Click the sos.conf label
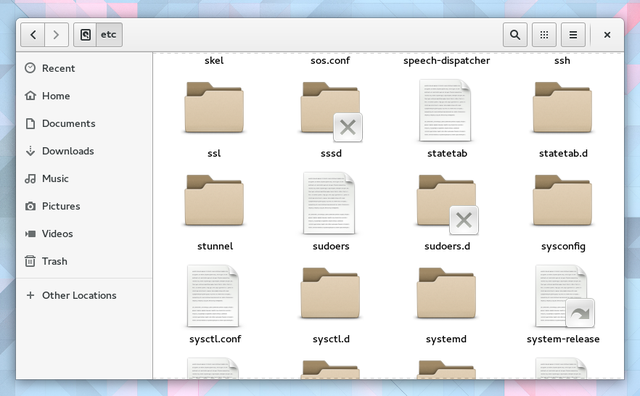 coord(330,60)
